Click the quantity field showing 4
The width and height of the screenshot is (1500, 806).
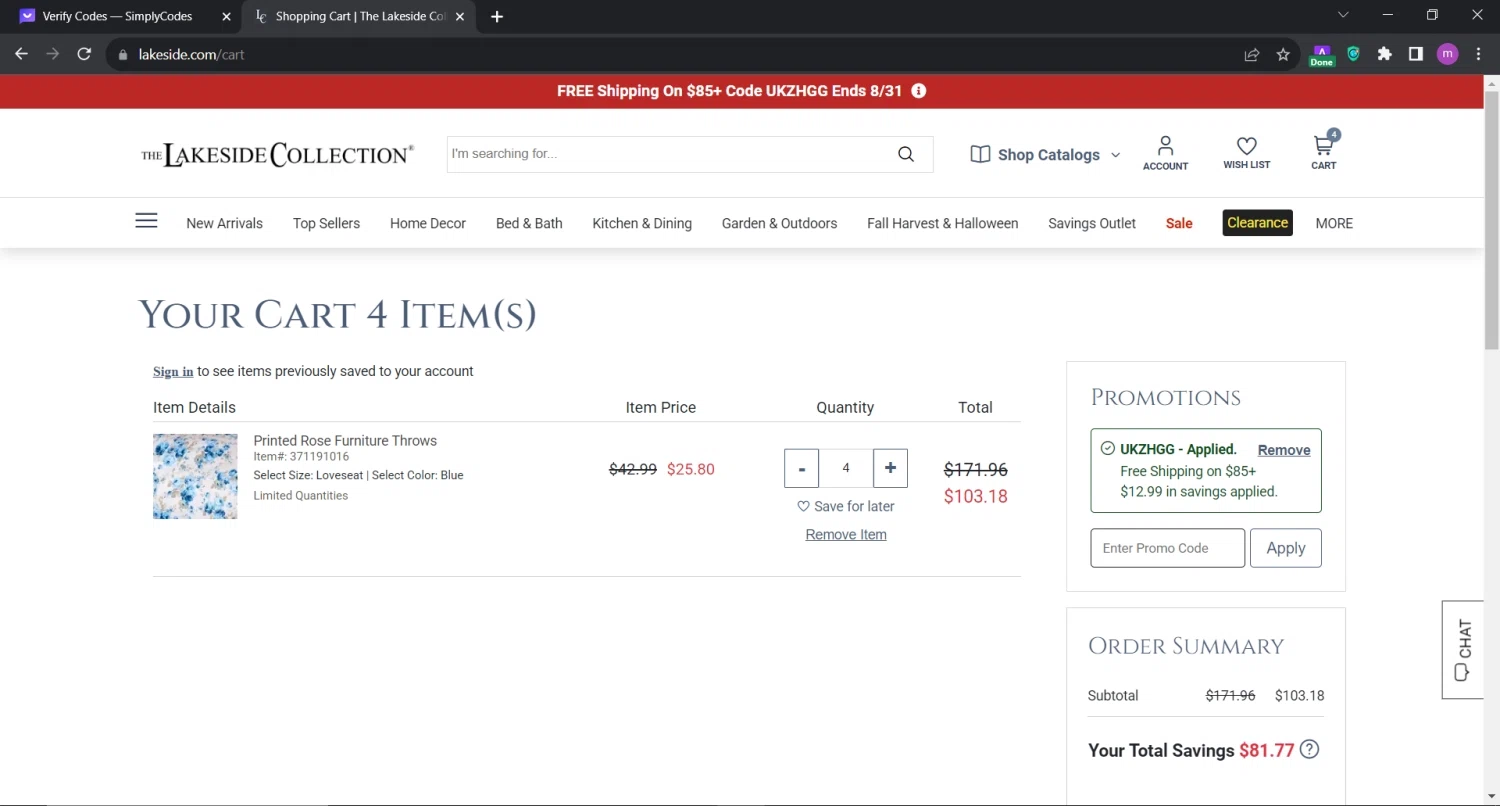click(846, 468)
